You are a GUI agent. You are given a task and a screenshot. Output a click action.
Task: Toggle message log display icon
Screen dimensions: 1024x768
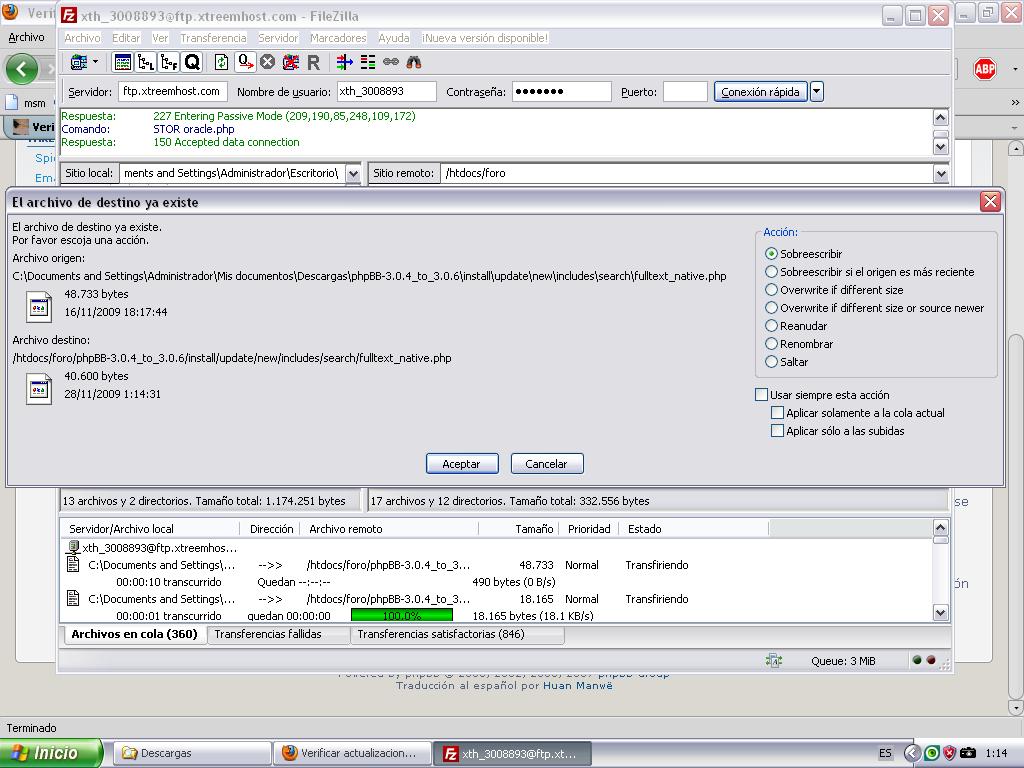(122, 62)
